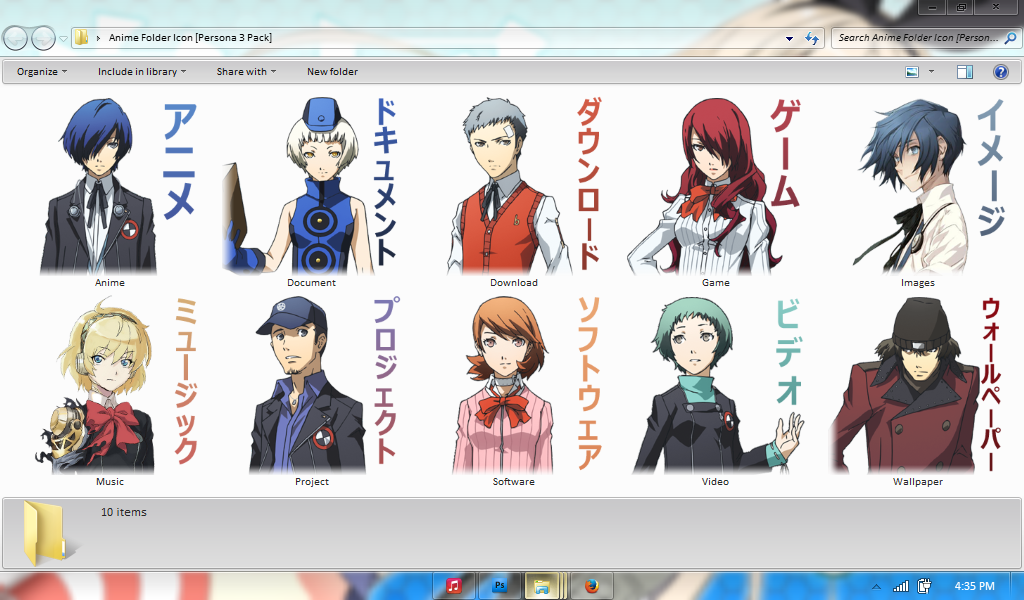The width and height of the screenshot is (1024, 600).
Task: Open the Organize menu
Action: pos(42,72)
